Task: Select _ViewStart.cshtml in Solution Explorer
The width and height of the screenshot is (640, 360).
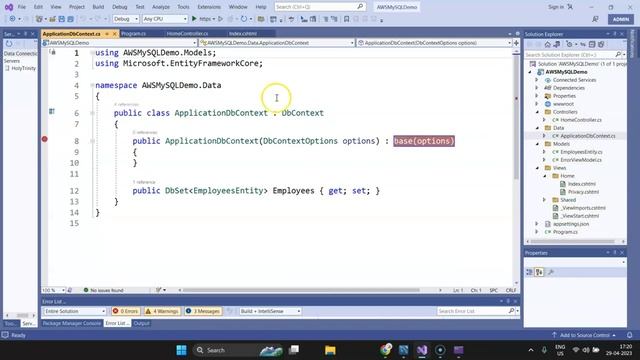Action: point(580,216)
